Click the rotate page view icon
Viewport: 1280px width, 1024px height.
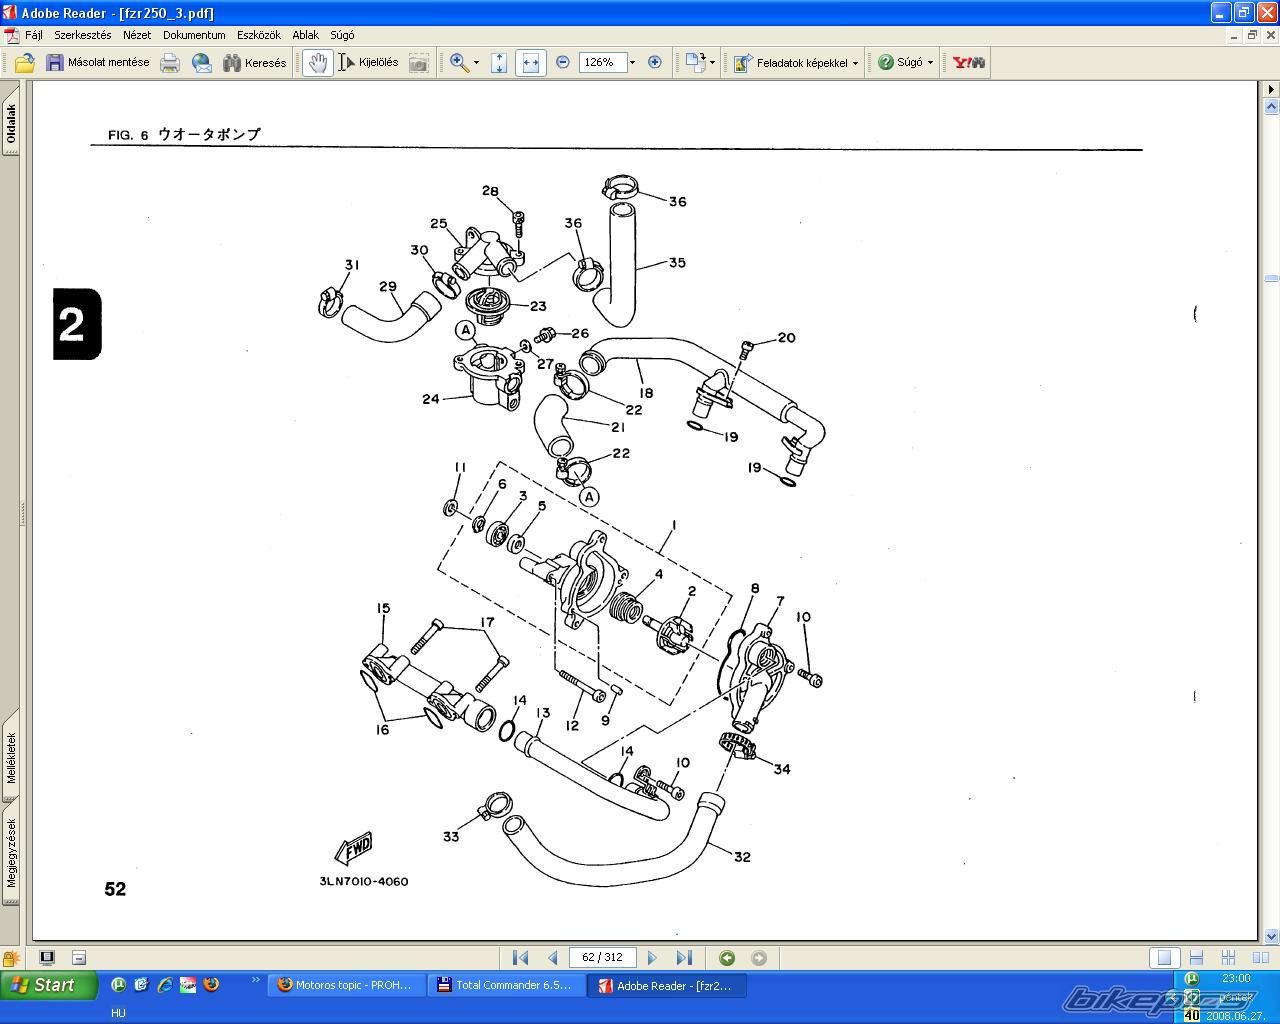pyautogui.click(x=695, y=62)
